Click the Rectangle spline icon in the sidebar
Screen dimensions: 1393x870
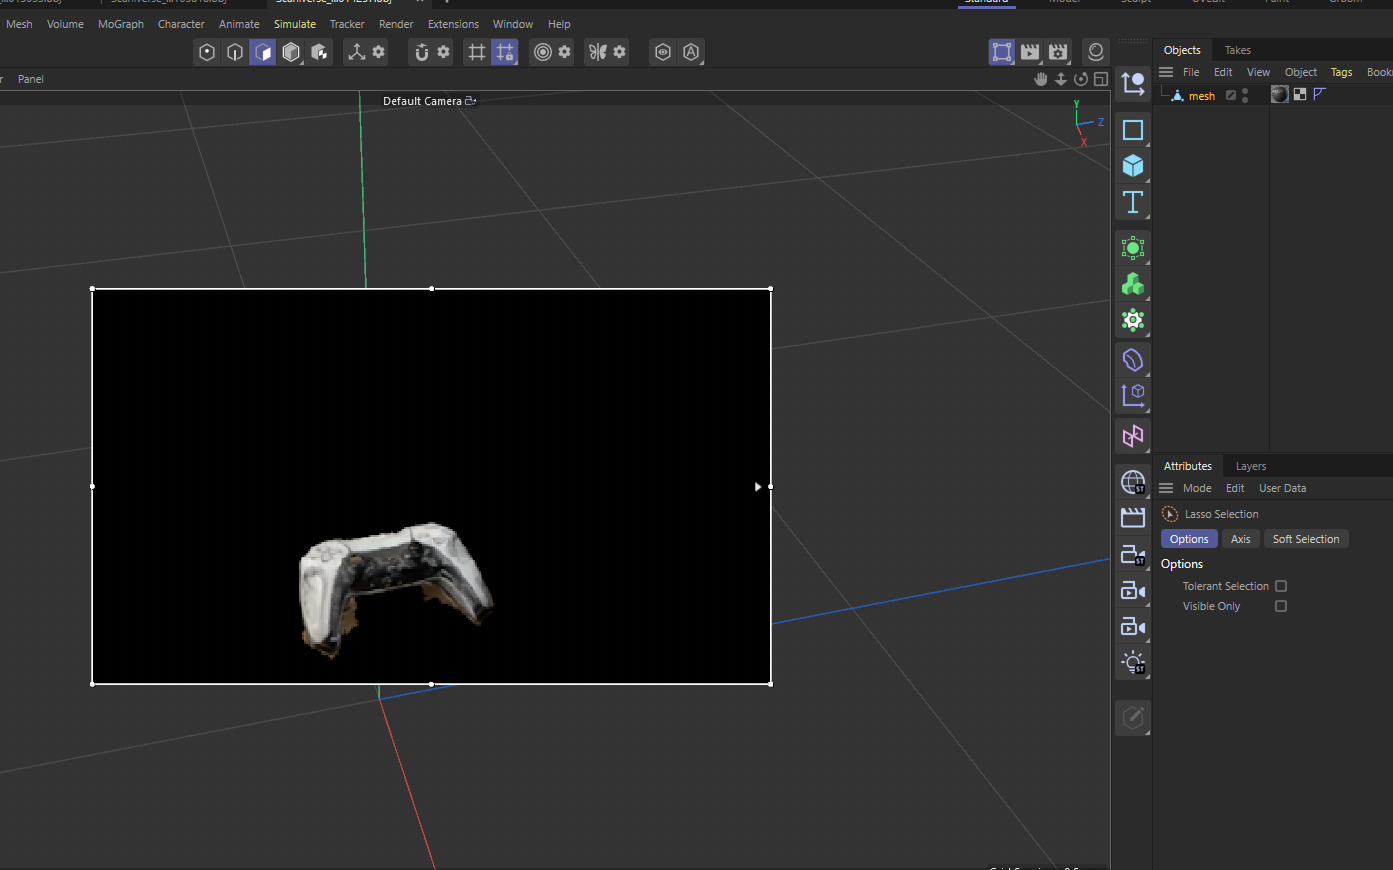click(1133, 130)
